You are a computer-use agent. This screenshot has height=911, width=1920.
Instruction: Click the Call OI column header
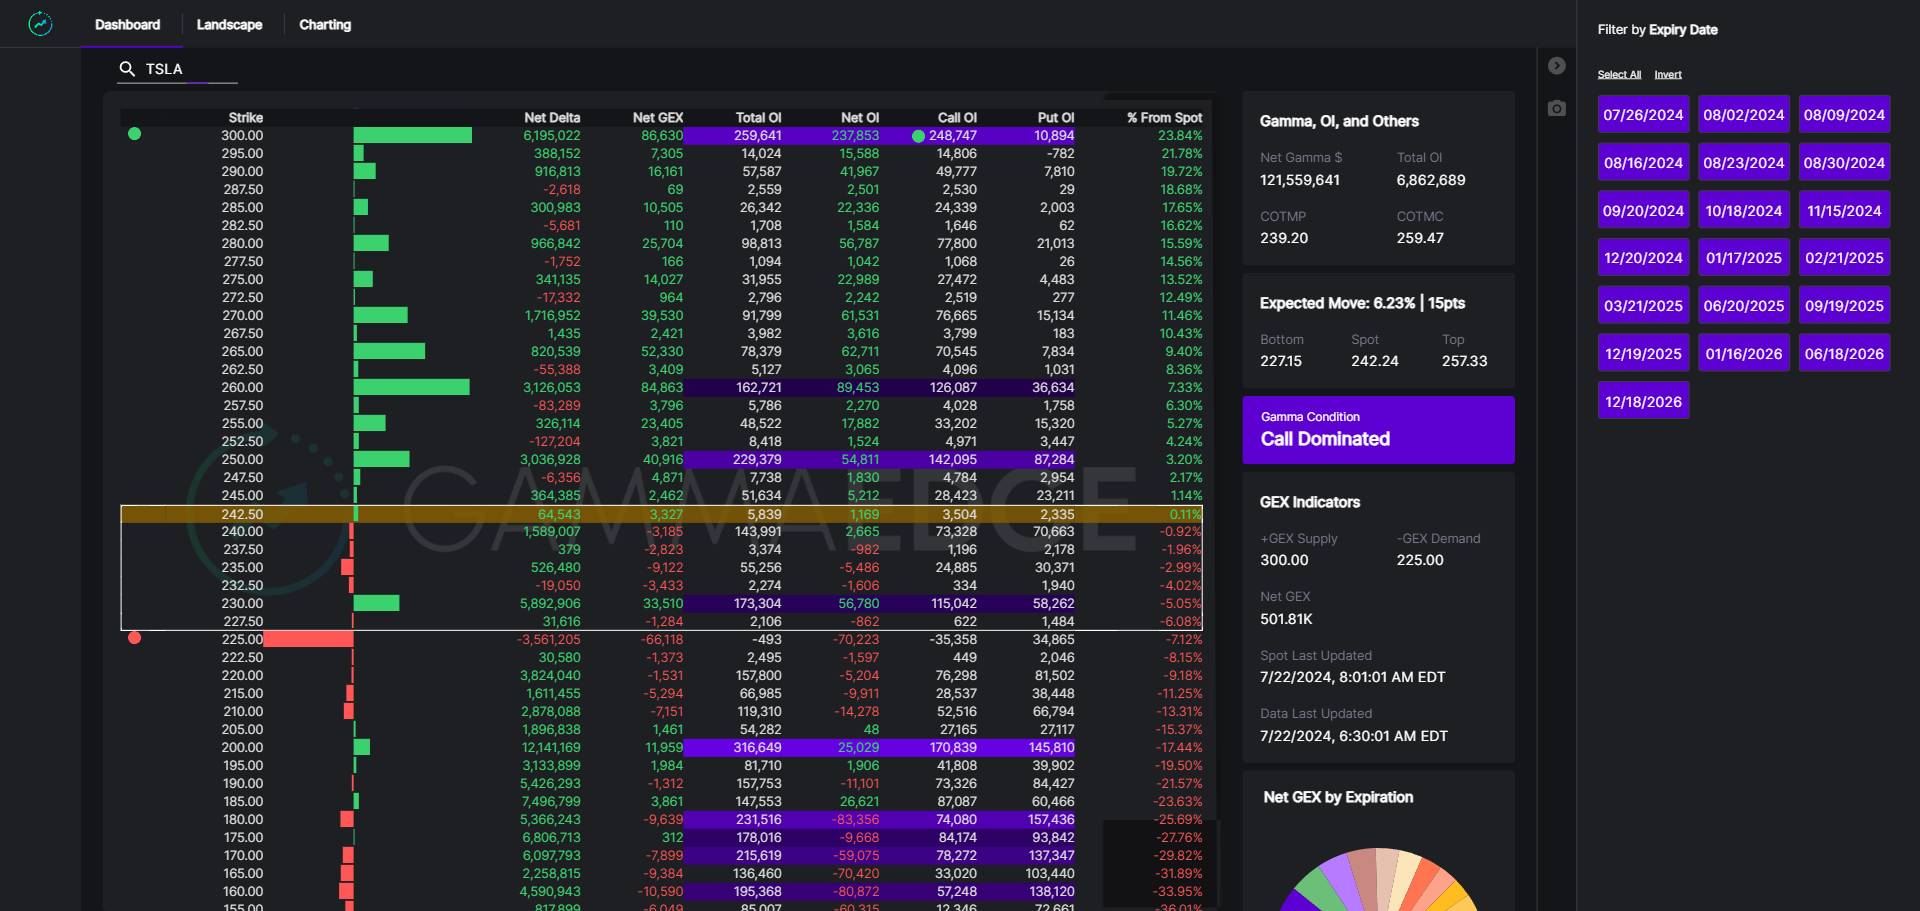pos(957,118)
